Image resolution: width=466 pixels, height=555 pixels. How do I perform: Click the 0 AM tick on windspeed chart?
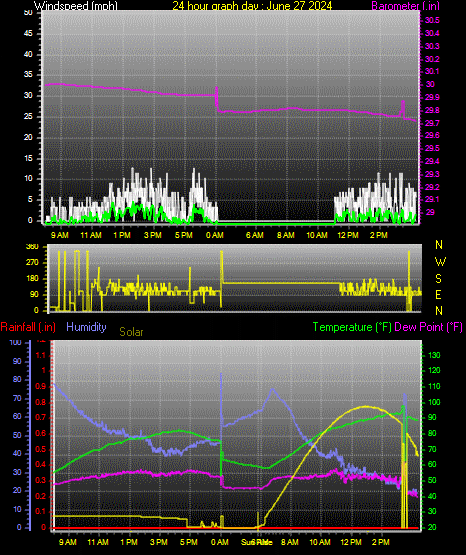(214, 235)
